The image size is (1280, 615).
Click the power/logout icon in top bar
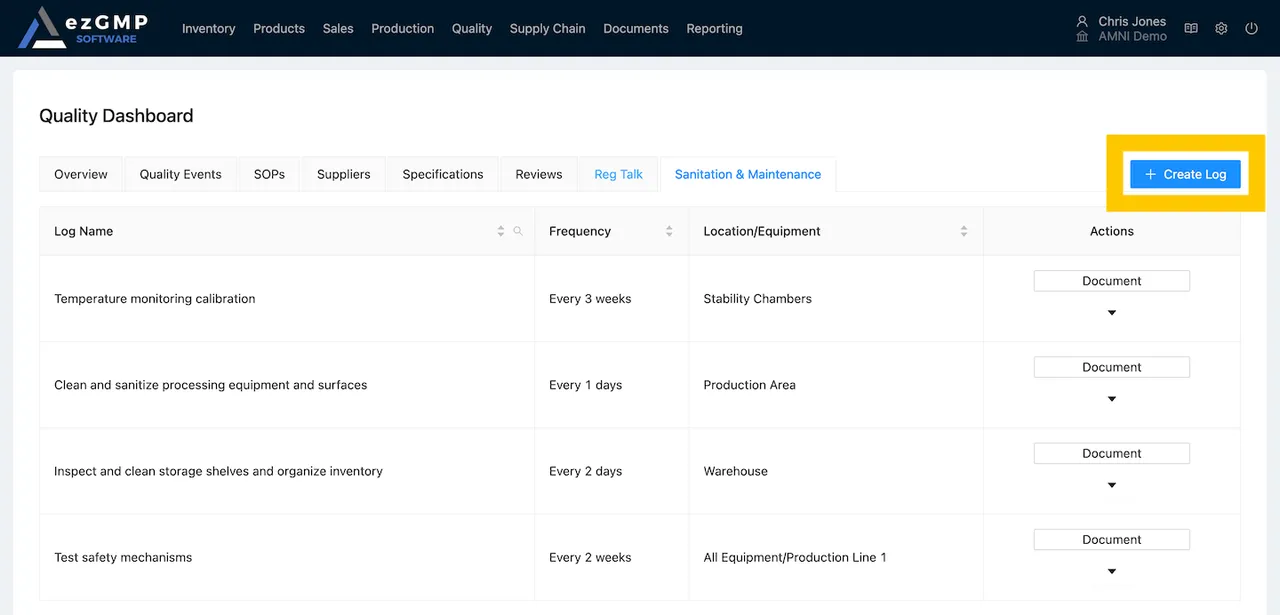[x=1251, y=28]
